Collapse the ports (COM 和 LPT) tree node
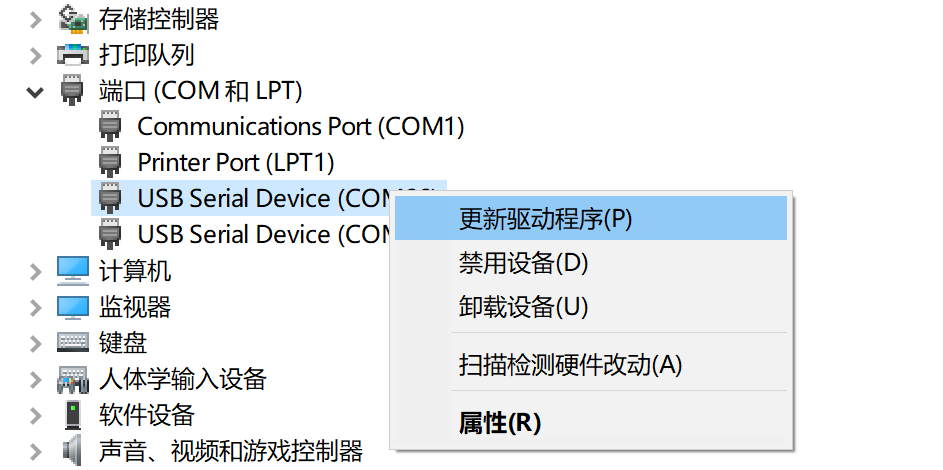The height and width of the screenshot is (470, 943). click(35, 92)
